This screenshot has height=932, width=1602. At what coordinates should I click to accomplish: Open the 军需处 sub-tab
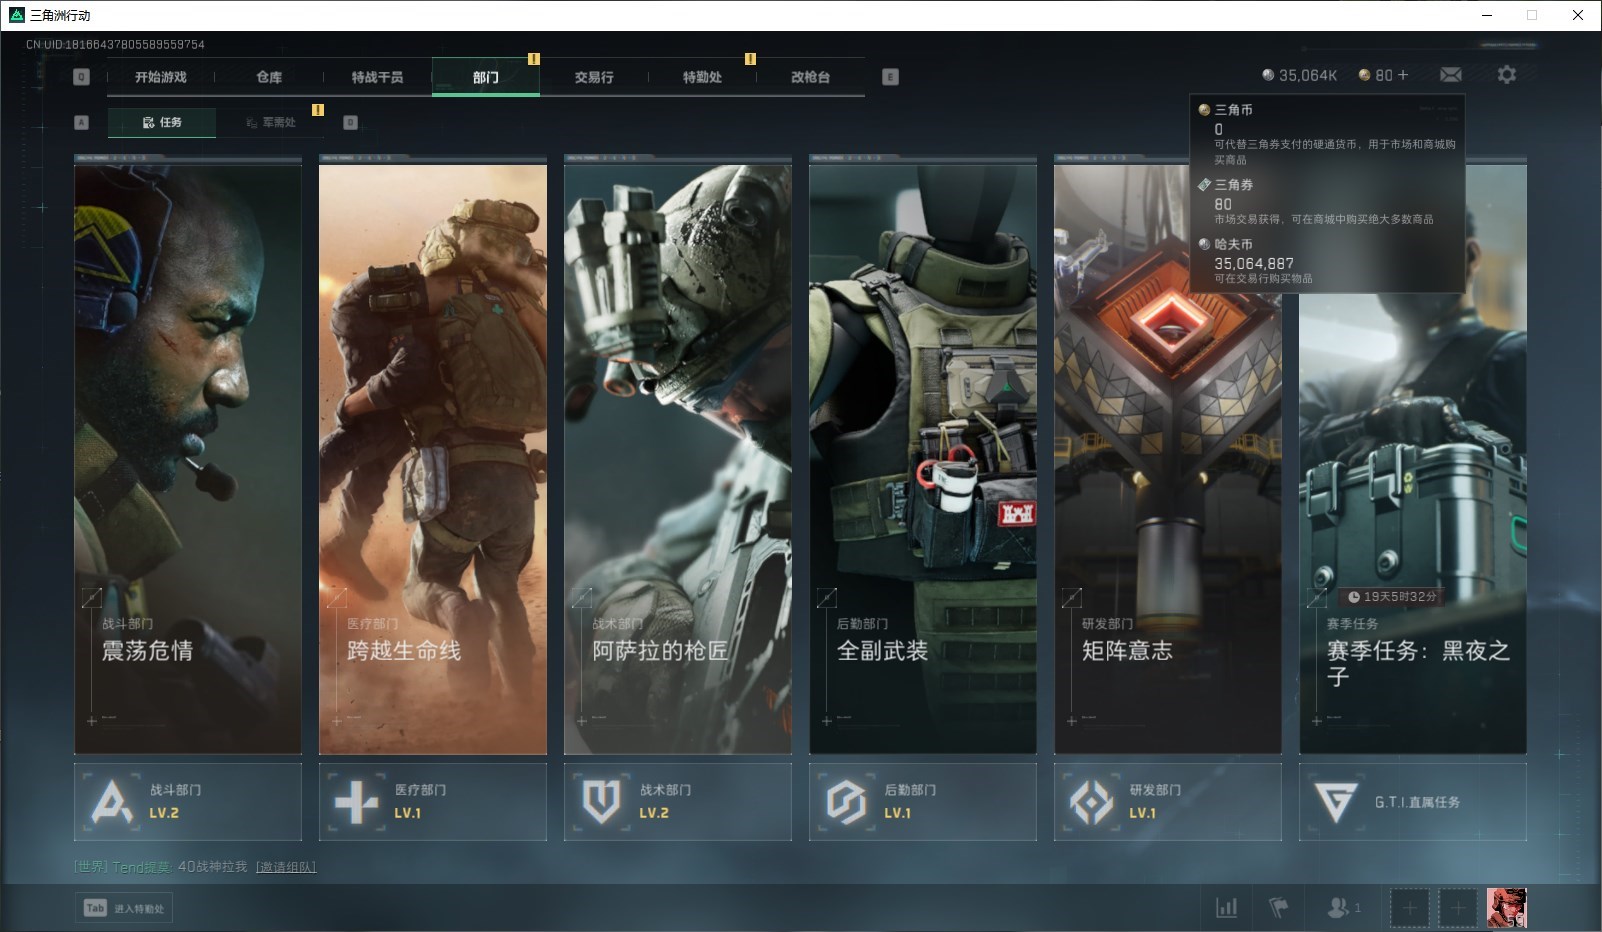(270, 122)
